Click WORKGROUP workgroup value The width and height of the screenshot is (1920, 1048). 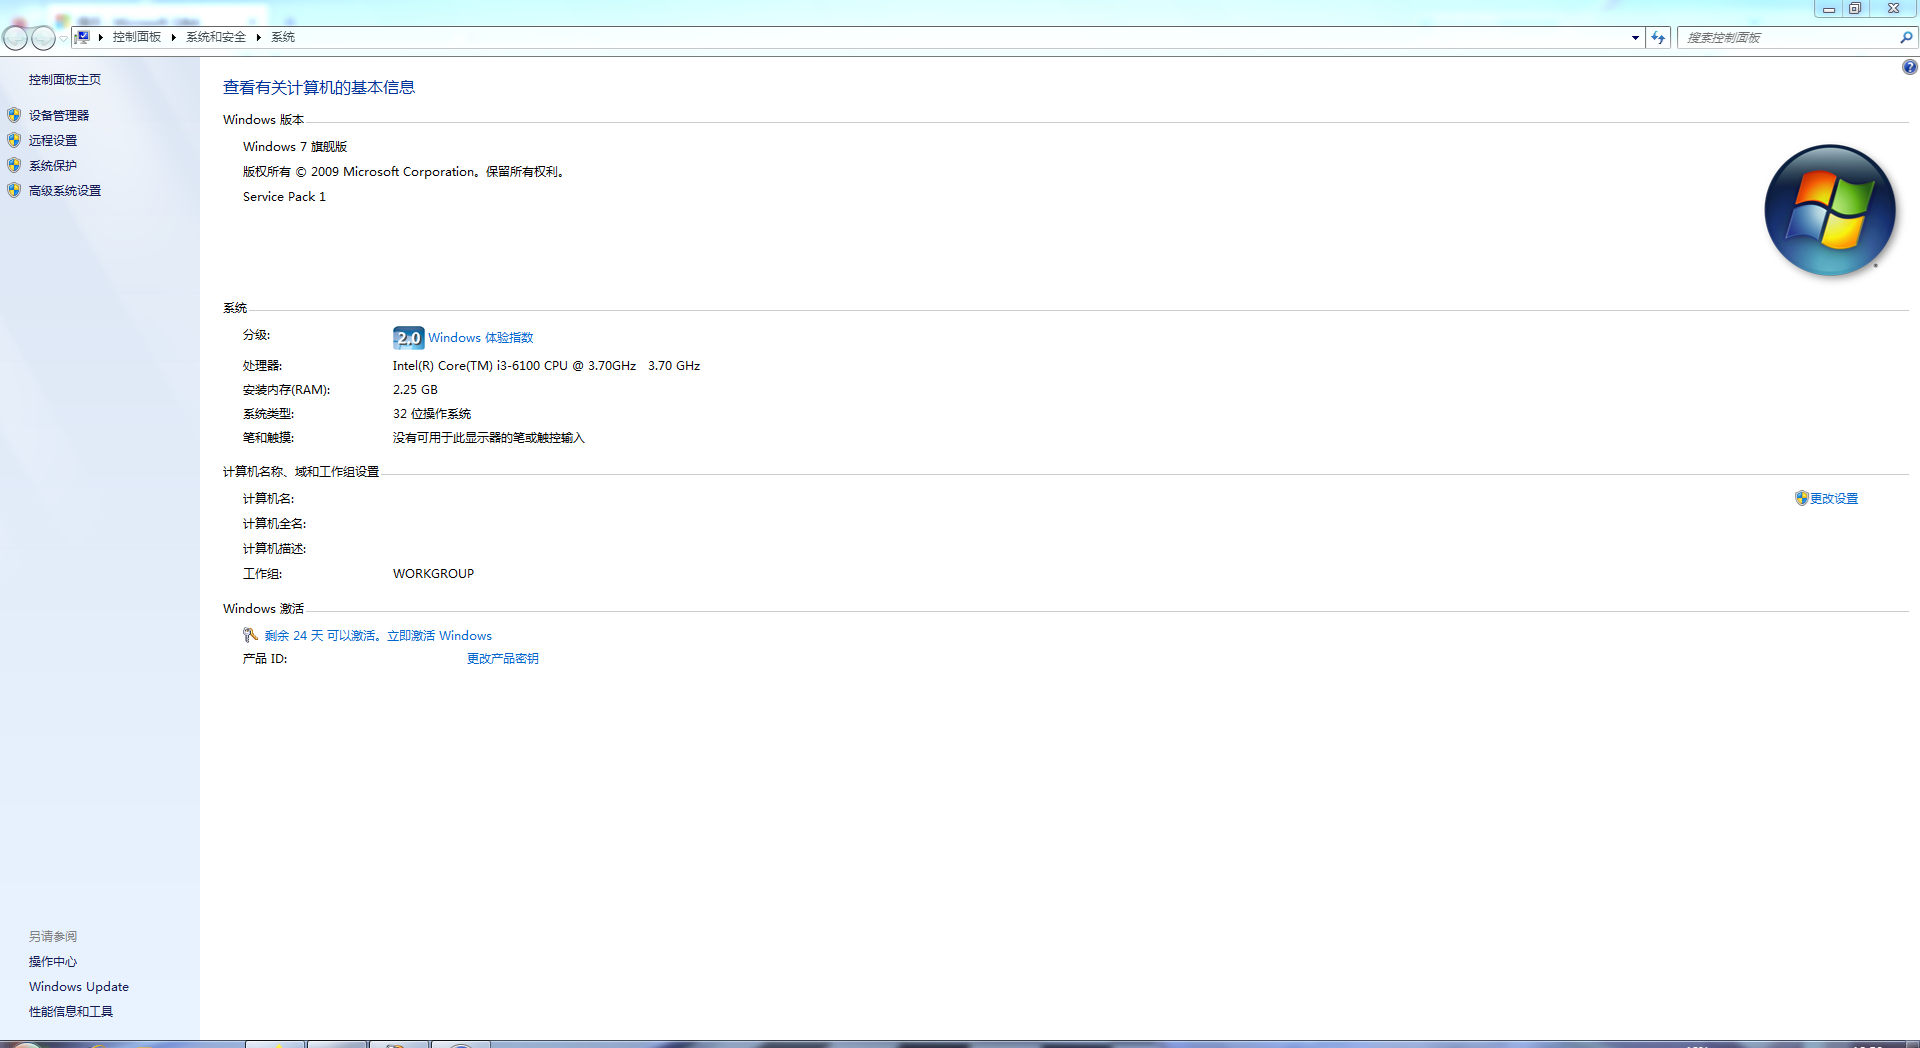click(x=433, y=574)
